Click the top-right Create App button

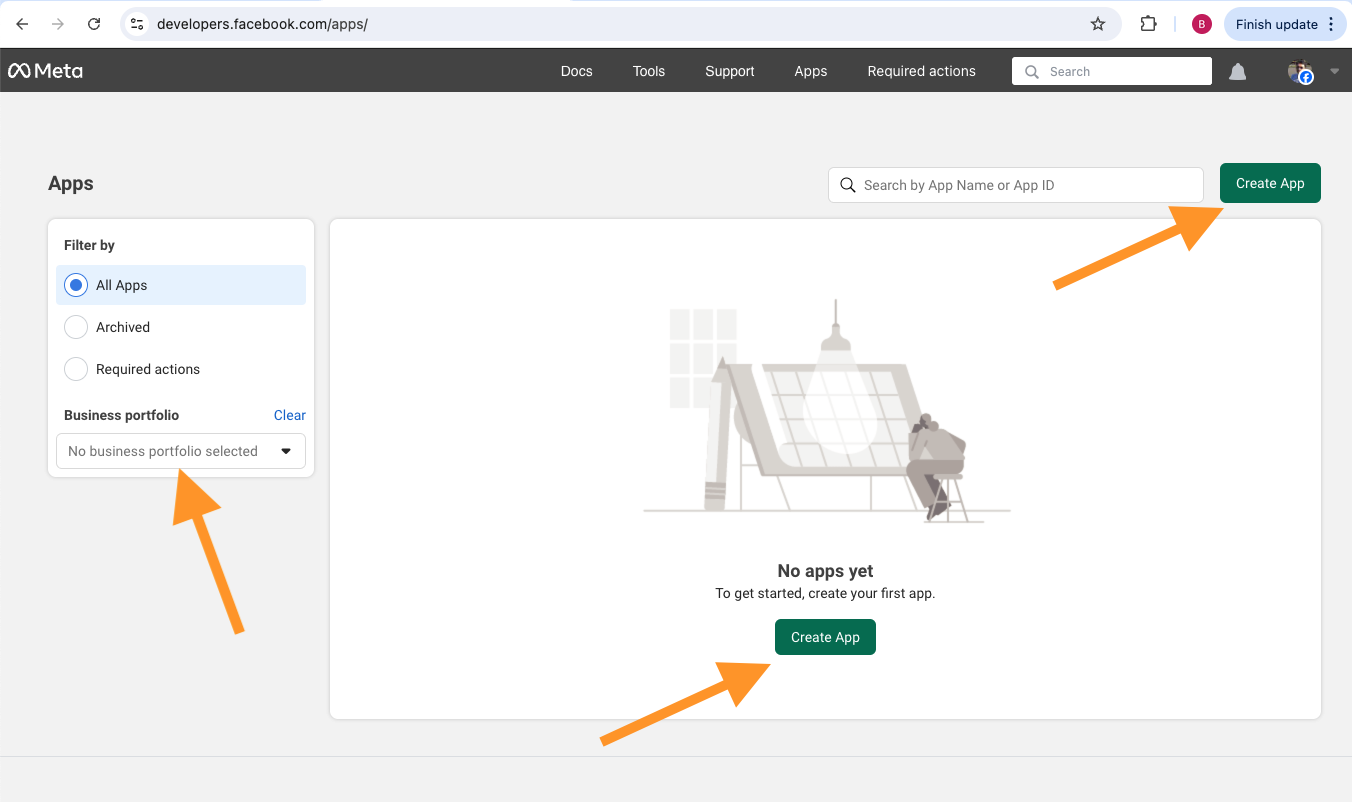(x=1270, y=183)
